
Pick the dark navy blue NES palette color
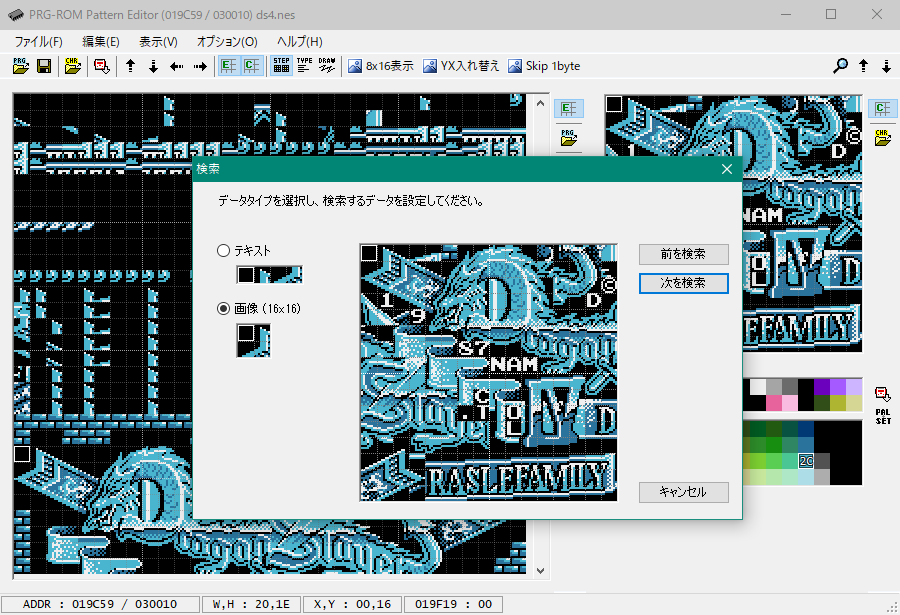[x=806, y=430]
